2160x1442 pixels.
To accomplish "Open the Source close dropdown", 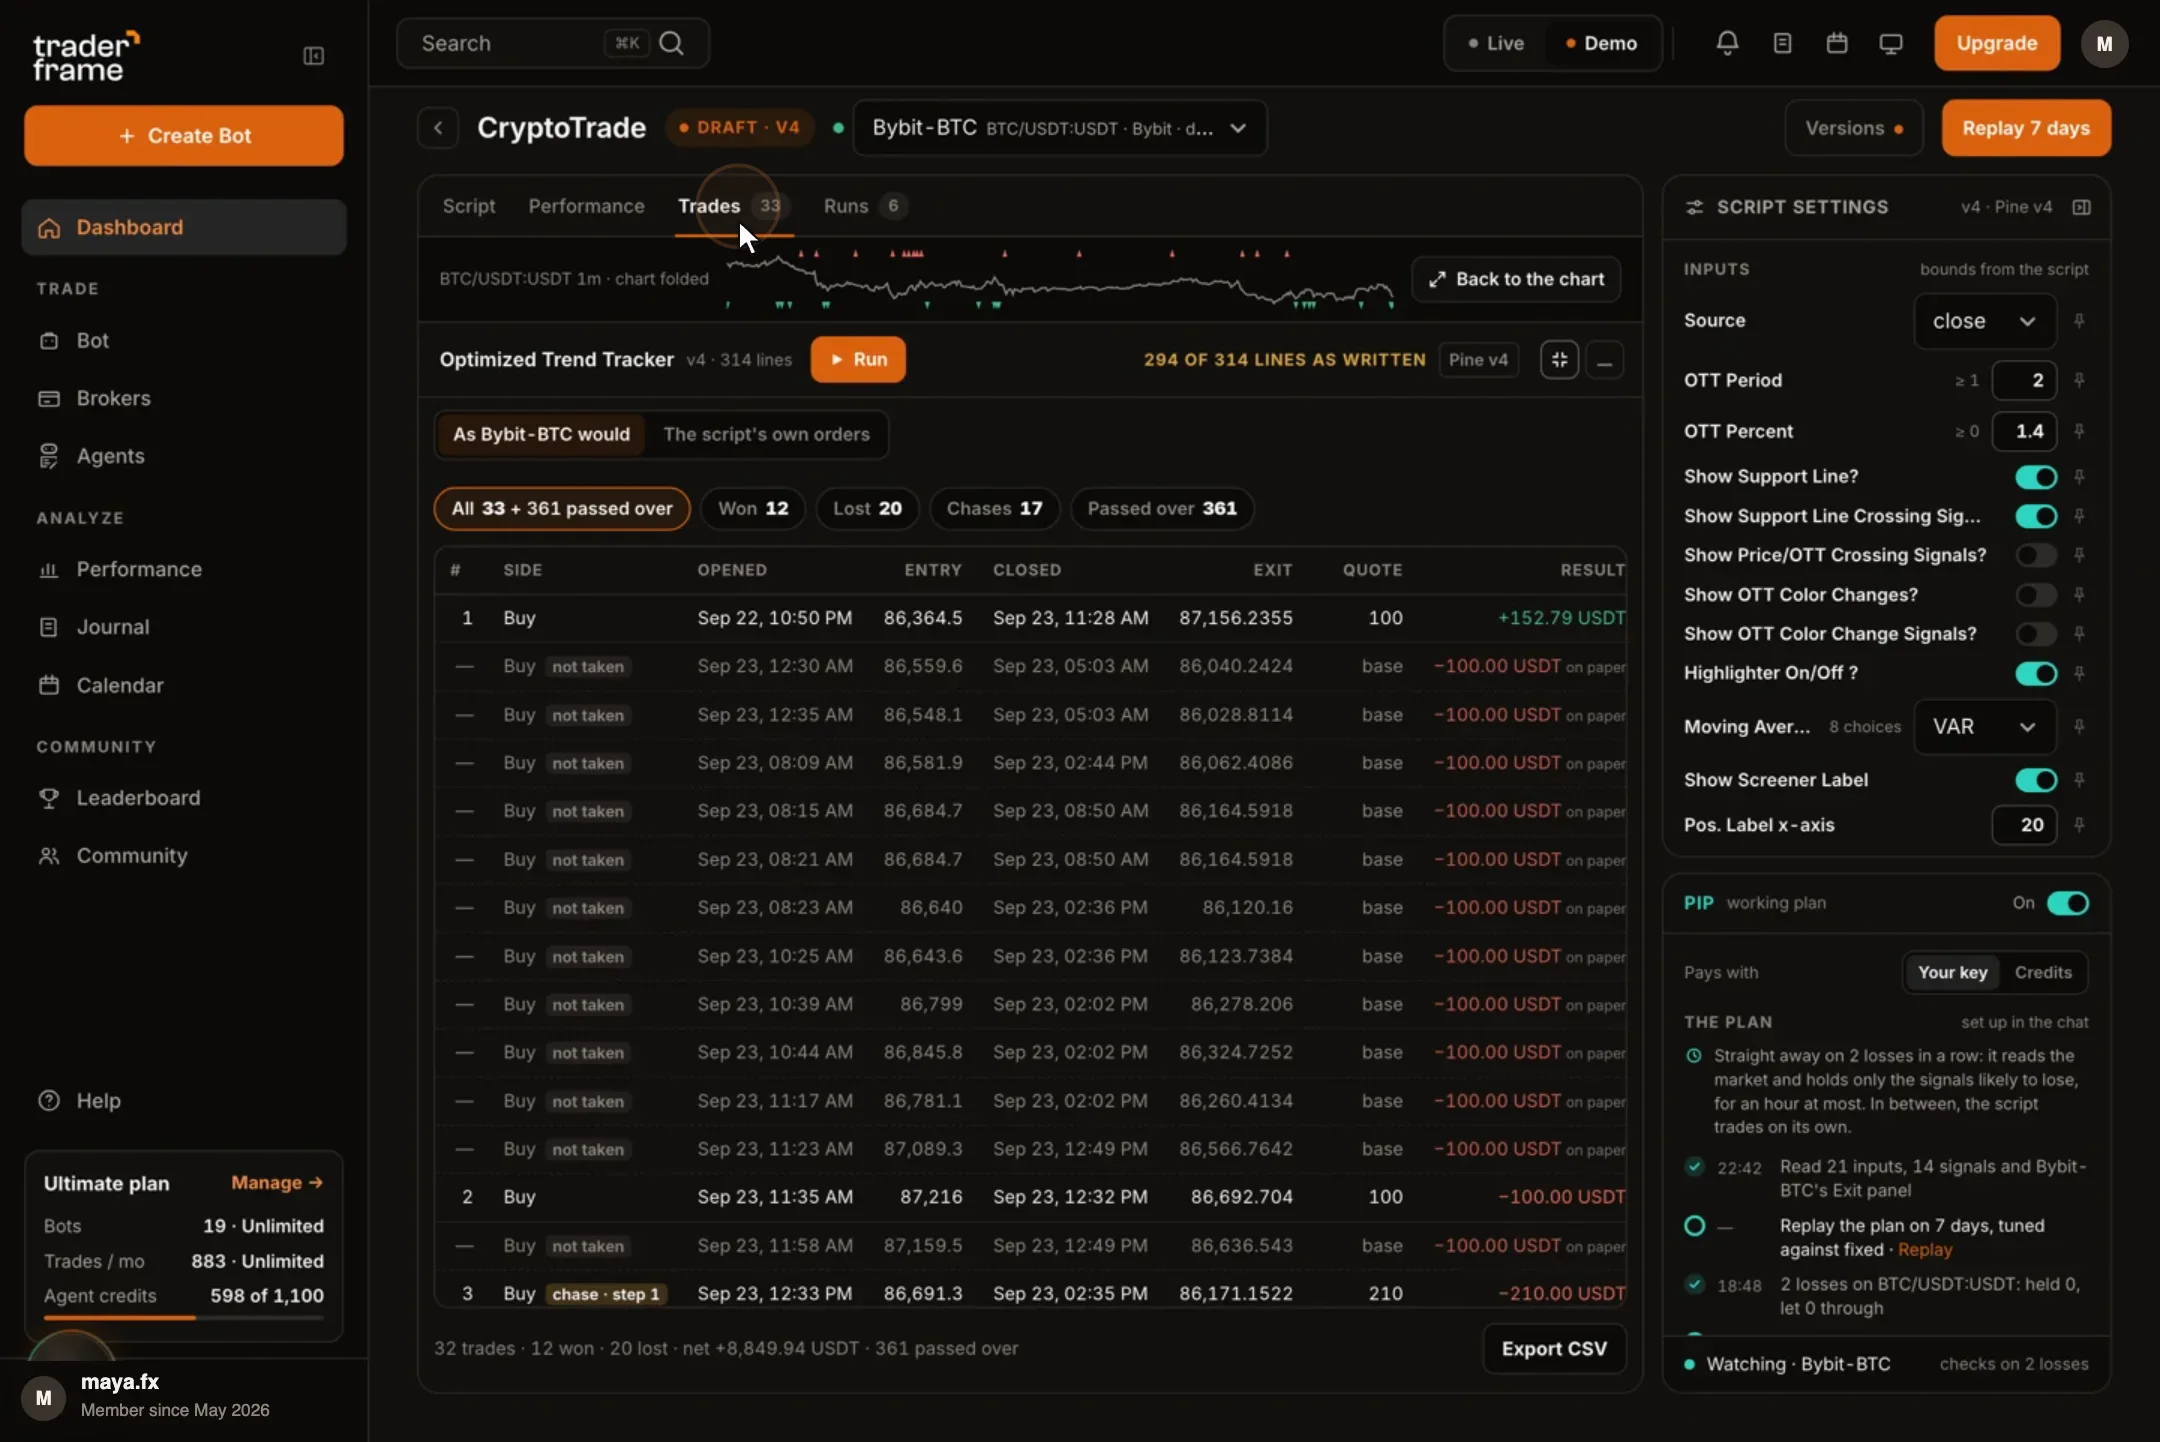I will click(1984, 321).
